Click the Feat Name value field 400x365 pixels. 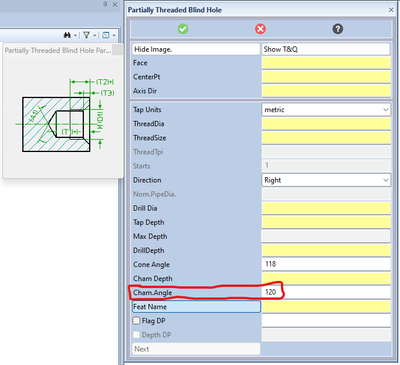coord(326,307)
